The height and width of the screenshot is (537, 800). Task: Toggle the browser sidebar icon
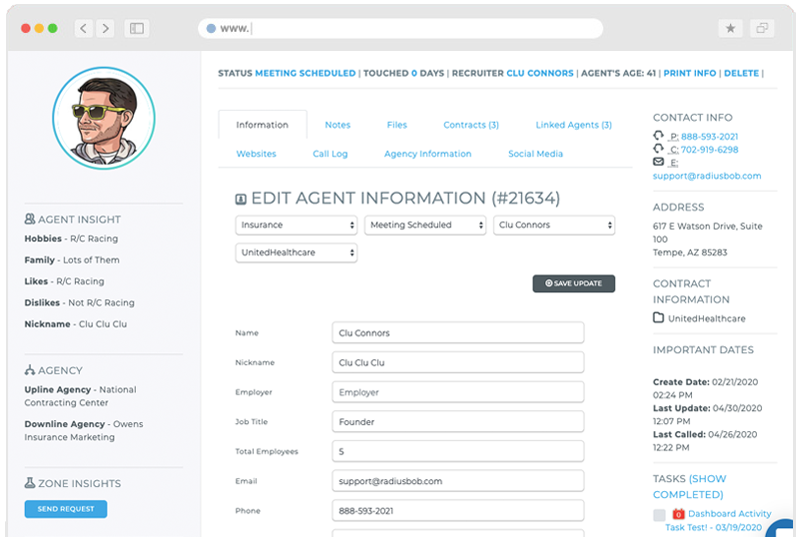[137, 29]
